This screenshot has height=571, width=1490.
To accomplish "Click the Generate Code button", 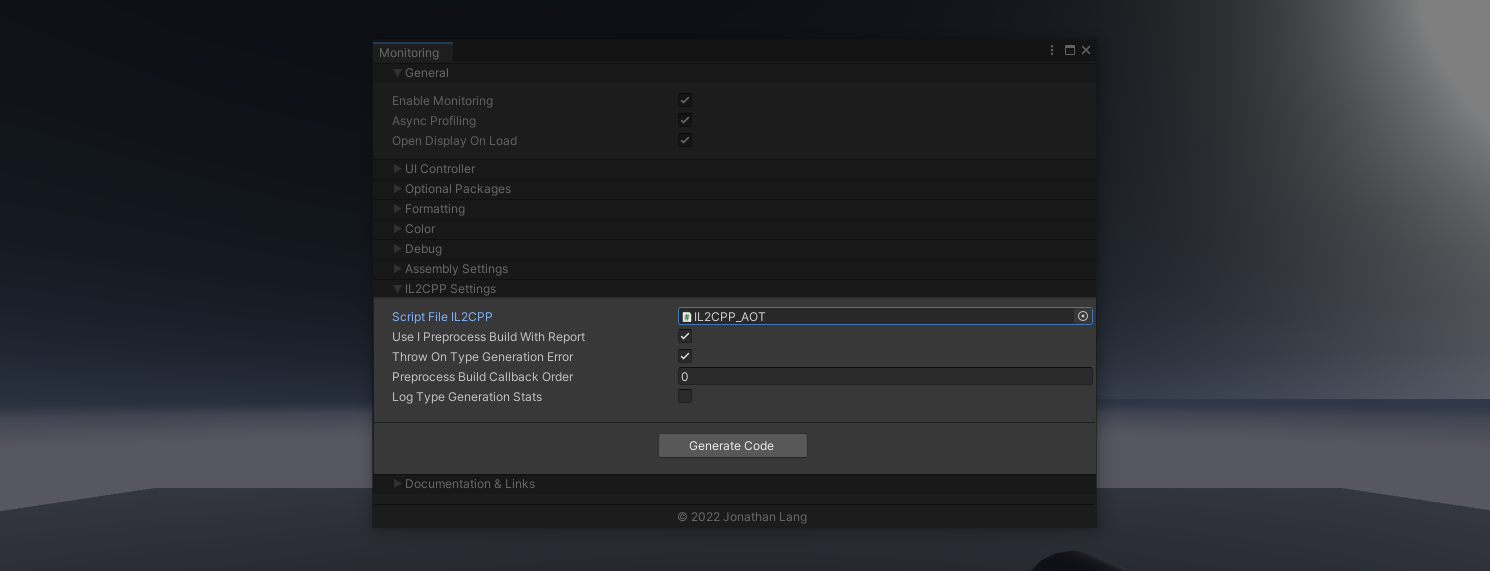I will [732, 445].
